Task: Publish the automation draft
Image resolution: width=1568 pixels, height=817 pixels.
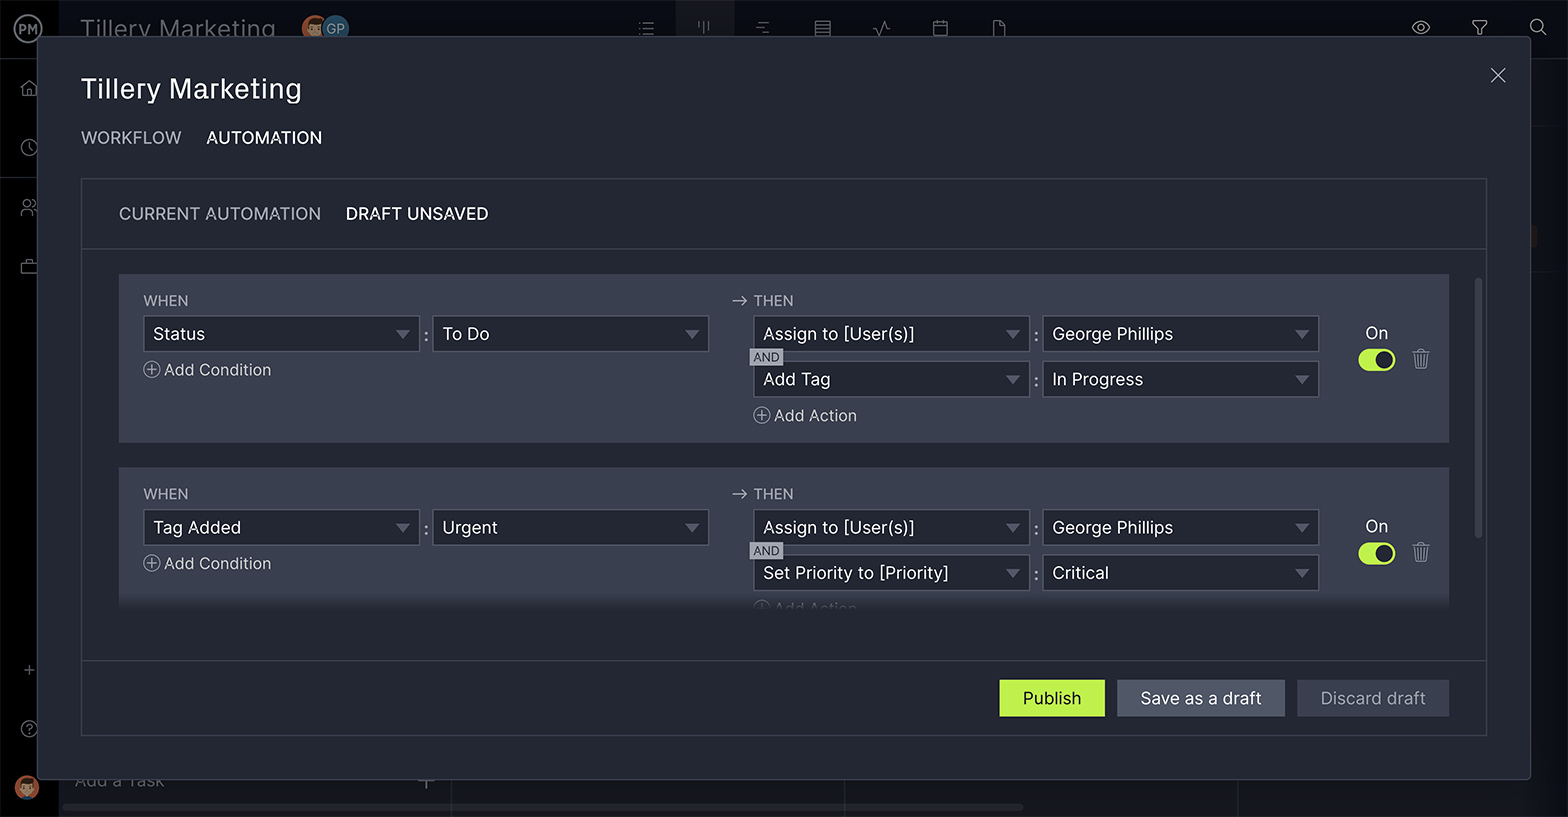Action: 1051,698
